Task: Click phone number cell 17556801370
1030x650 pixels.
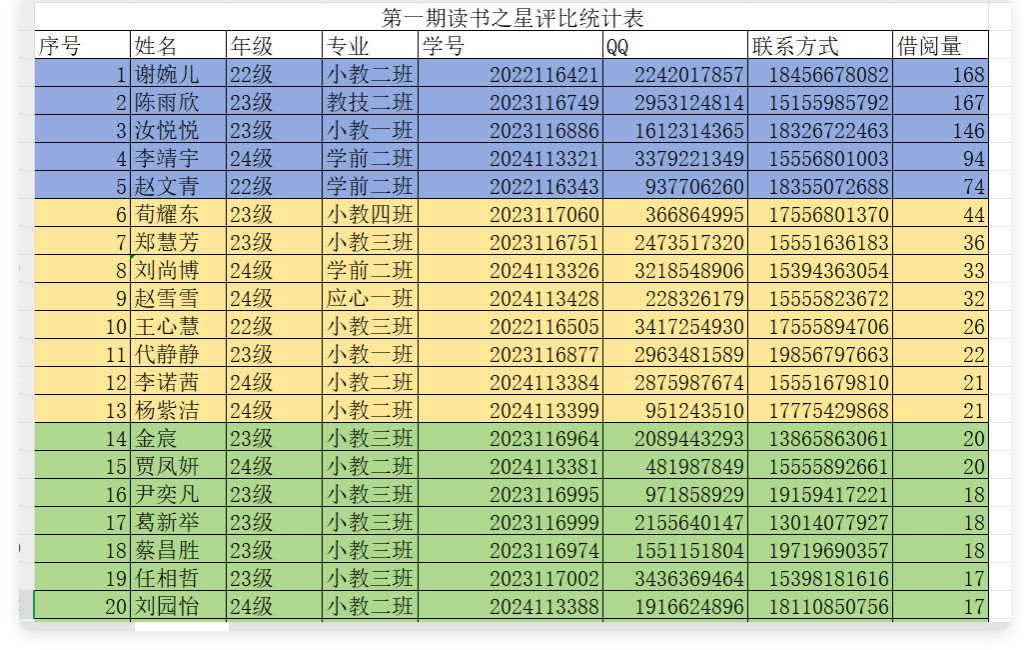Action: click(820, 214)
